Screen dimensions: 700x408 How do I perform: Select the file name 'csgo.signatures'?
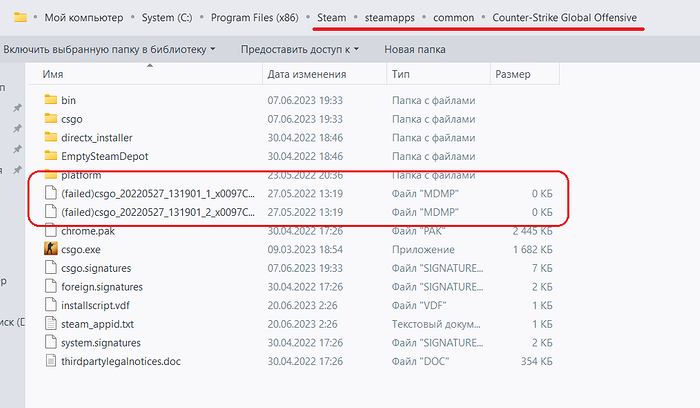pyautogui.click(x=96, y=268)
